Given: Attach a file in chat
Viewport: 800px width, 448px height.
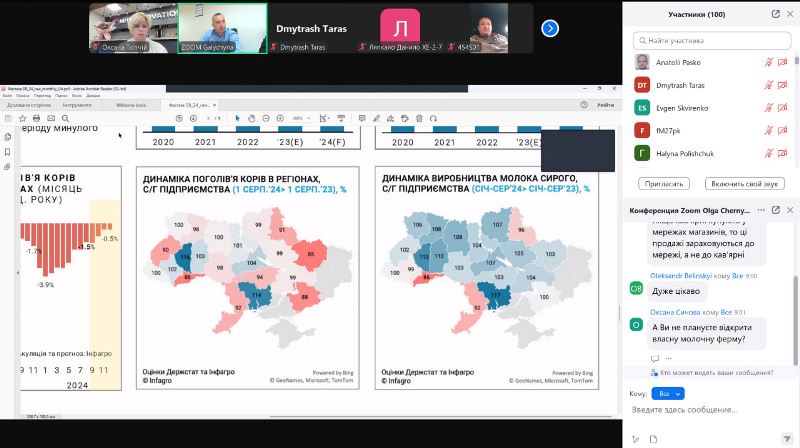Looking at the screenshot, I should [654, 439].
